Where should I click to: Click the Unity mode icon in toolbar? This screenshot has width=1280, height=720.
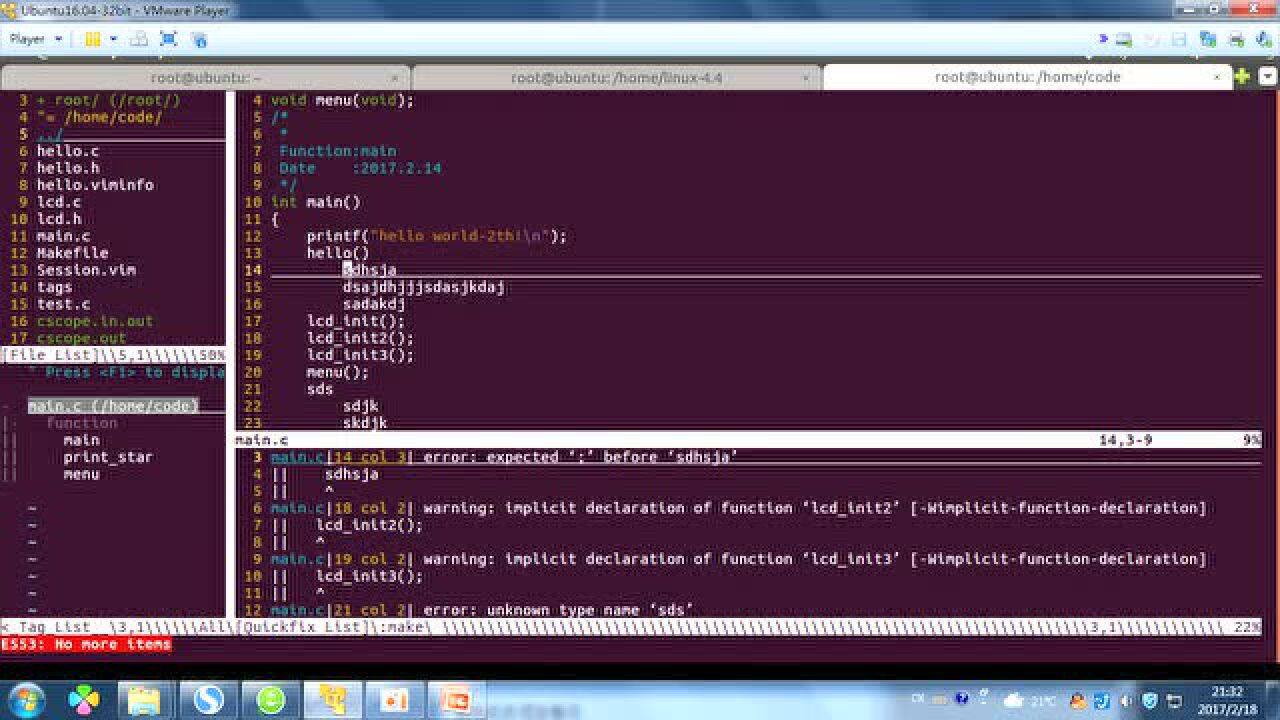[x=199, y=39]
